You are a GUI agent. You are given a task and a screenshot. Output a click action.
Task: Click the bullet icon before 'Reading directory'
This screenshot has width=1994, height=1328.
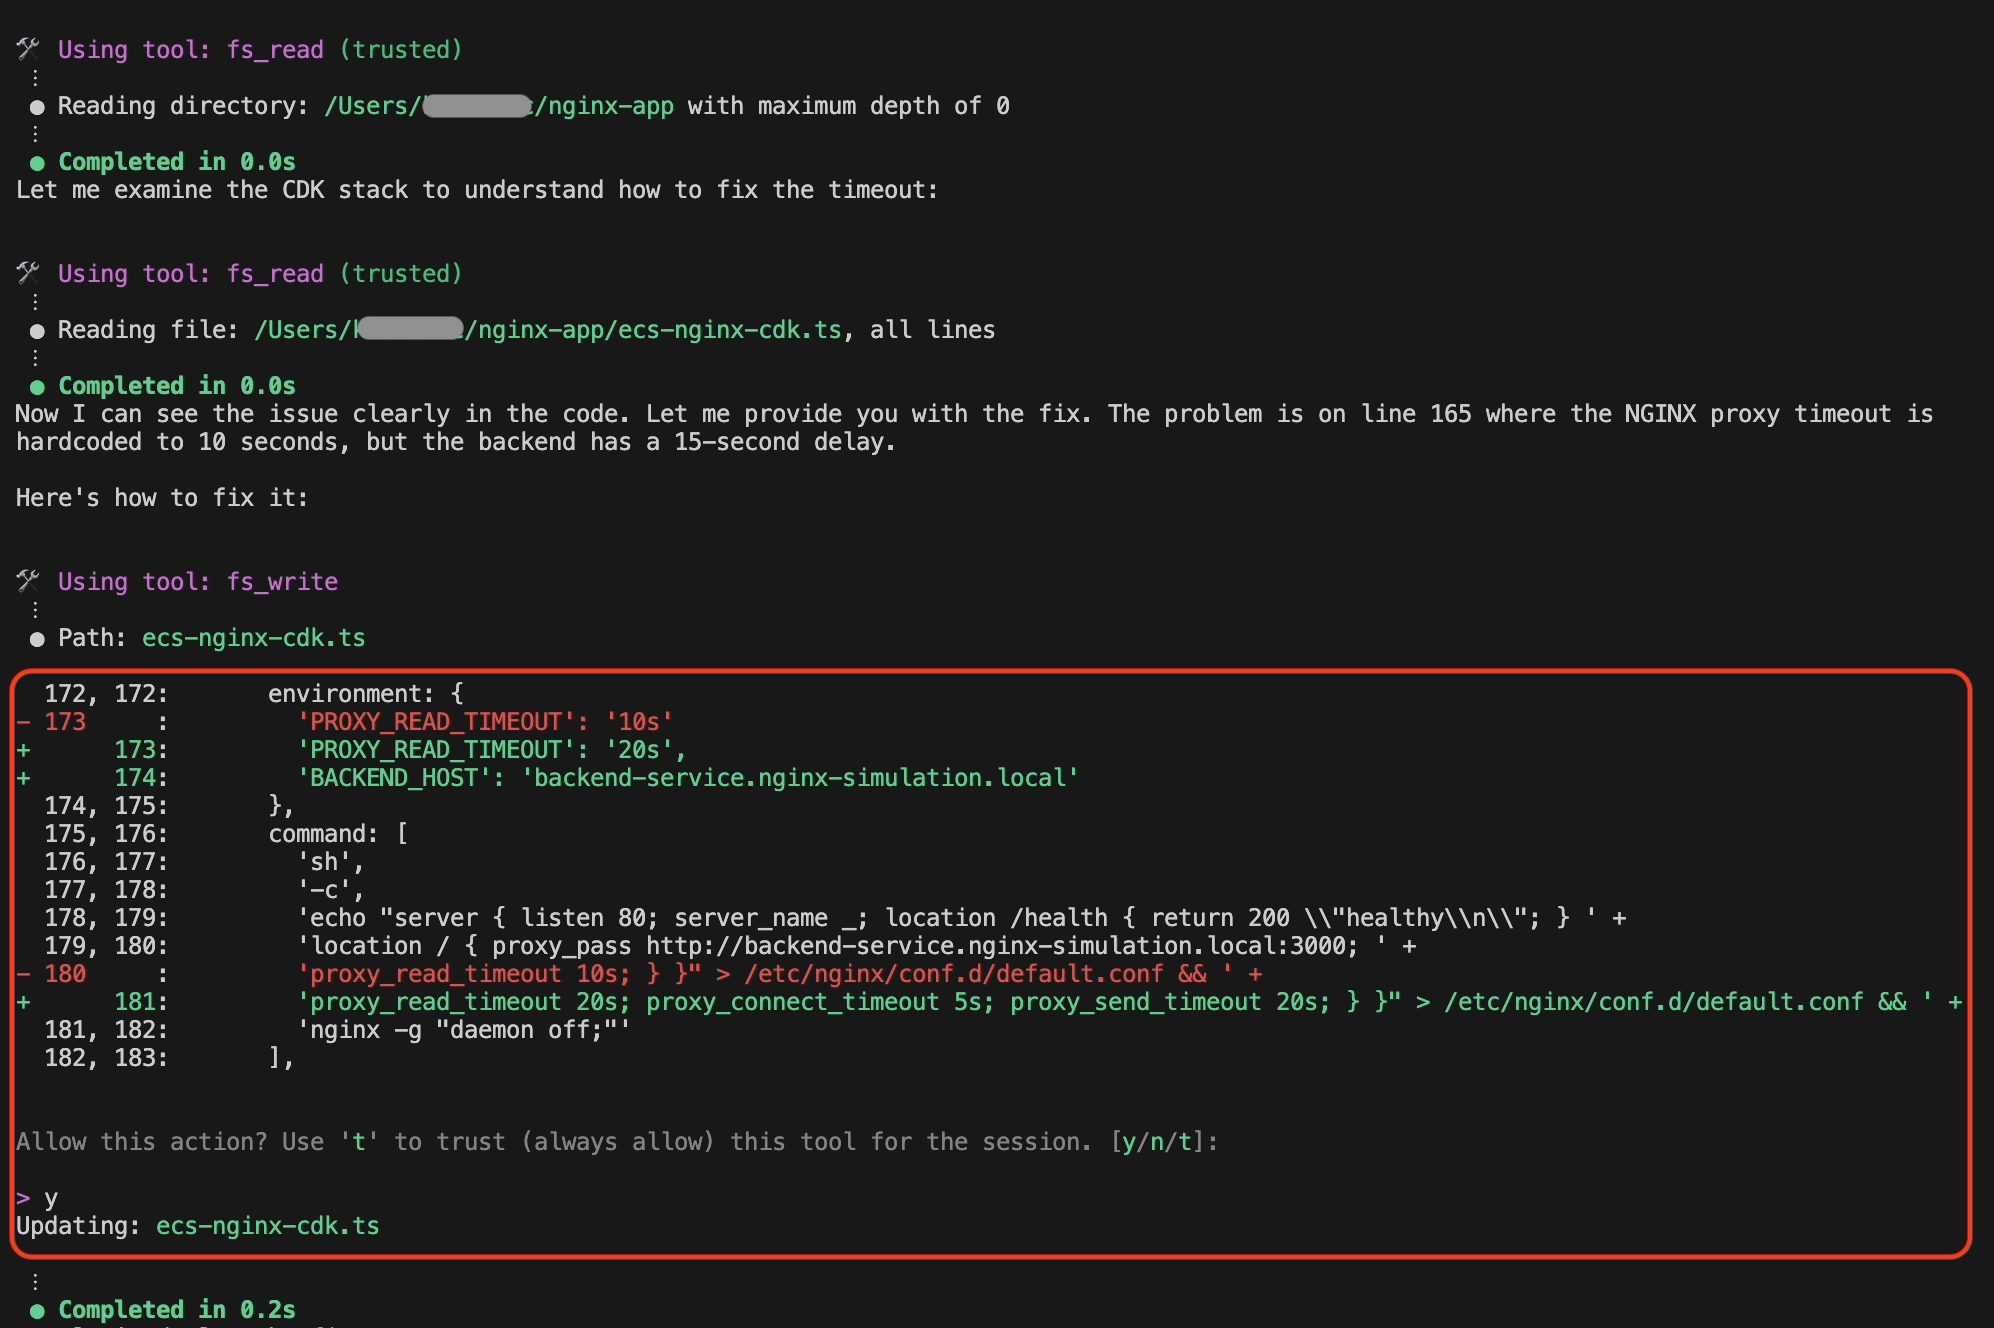click(36, 105)
